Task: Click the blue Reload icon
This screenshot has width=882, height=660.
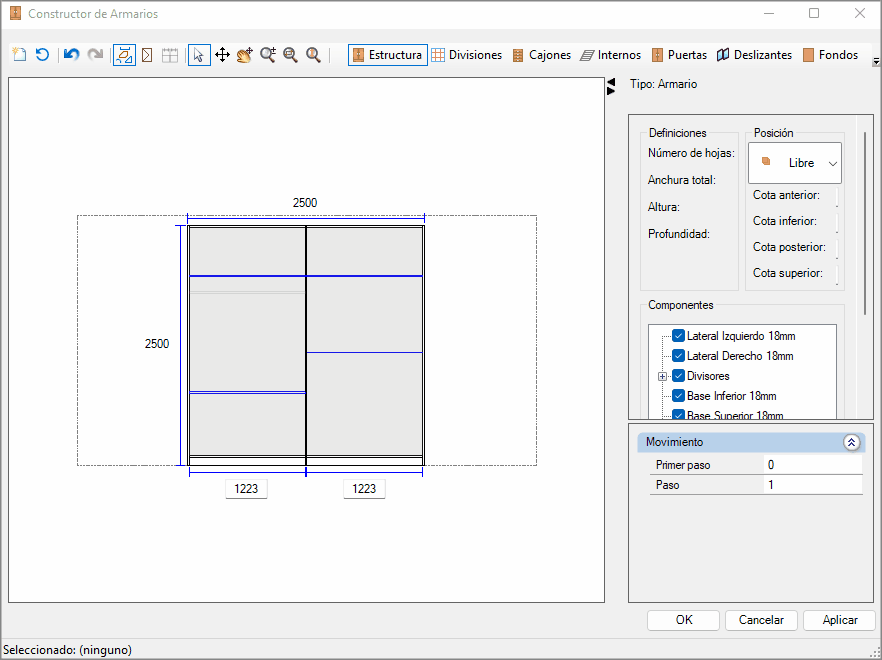Action: (x=43, y=55)
